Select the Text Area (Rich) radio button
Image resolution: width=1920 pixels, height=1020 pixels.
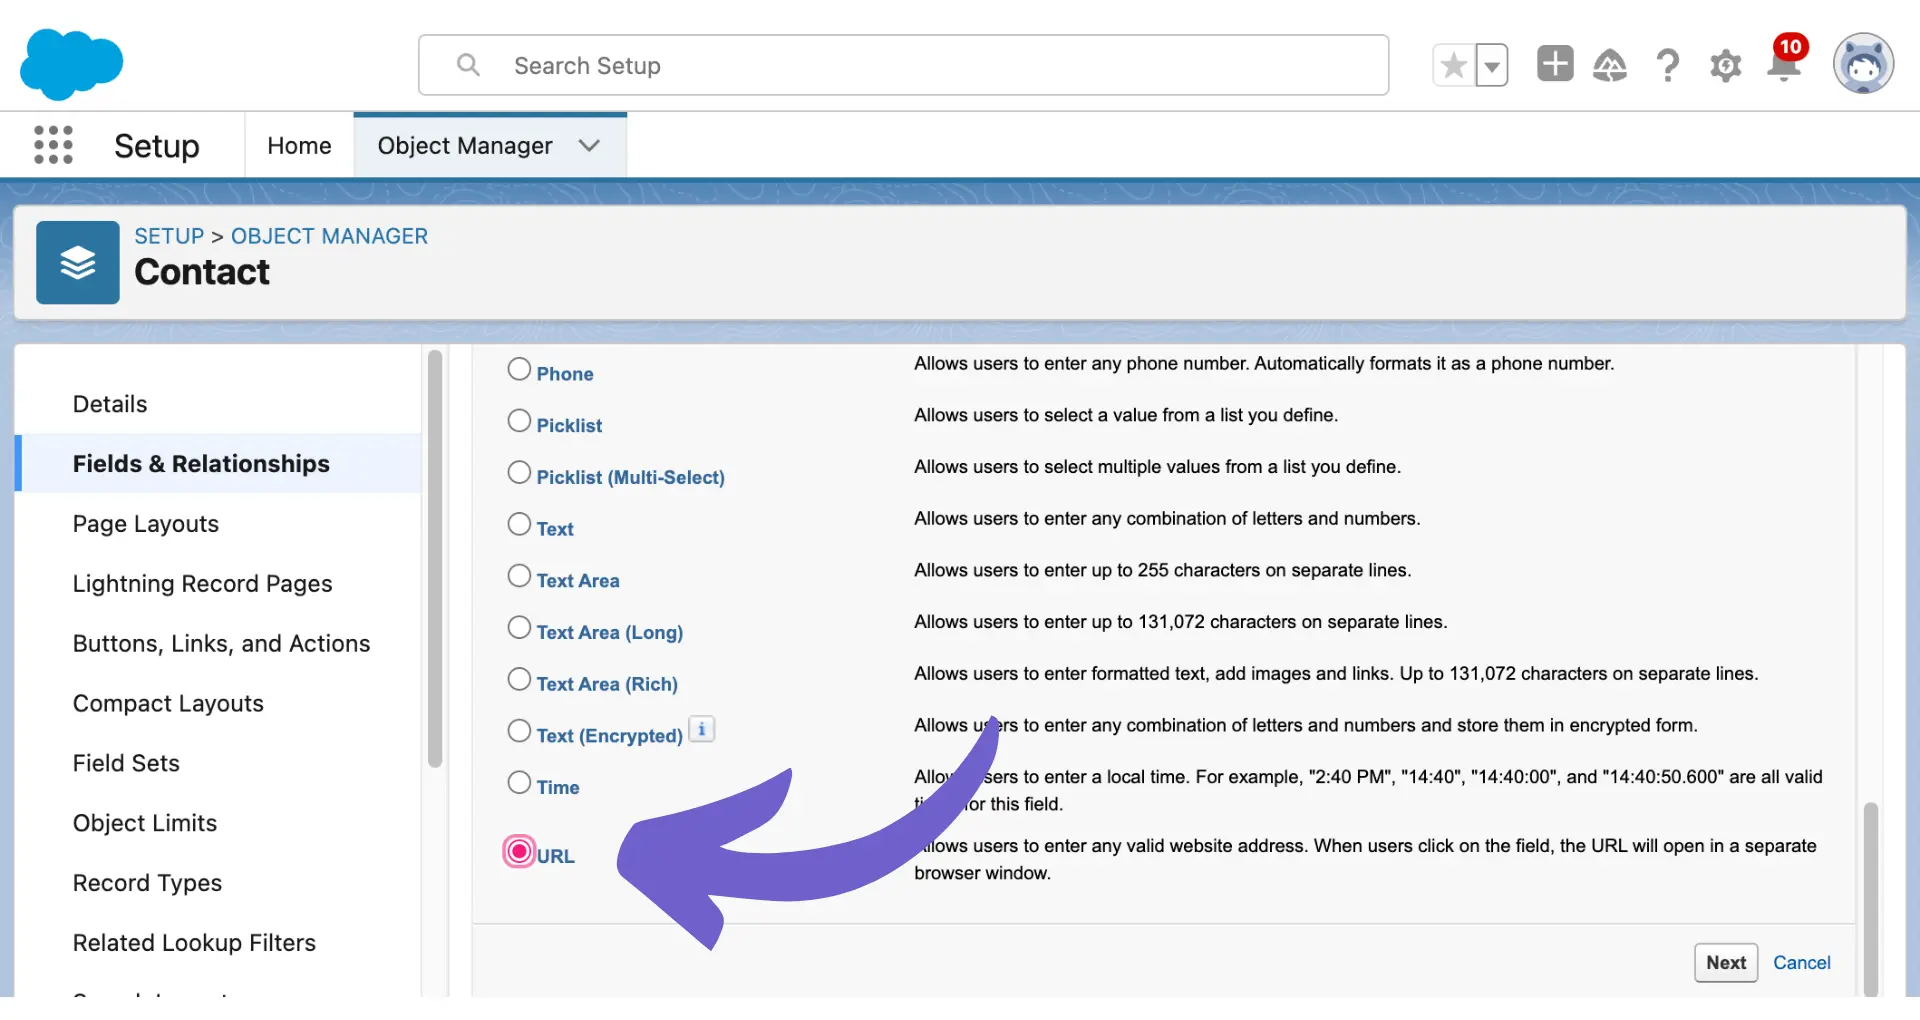click(519, 680)
